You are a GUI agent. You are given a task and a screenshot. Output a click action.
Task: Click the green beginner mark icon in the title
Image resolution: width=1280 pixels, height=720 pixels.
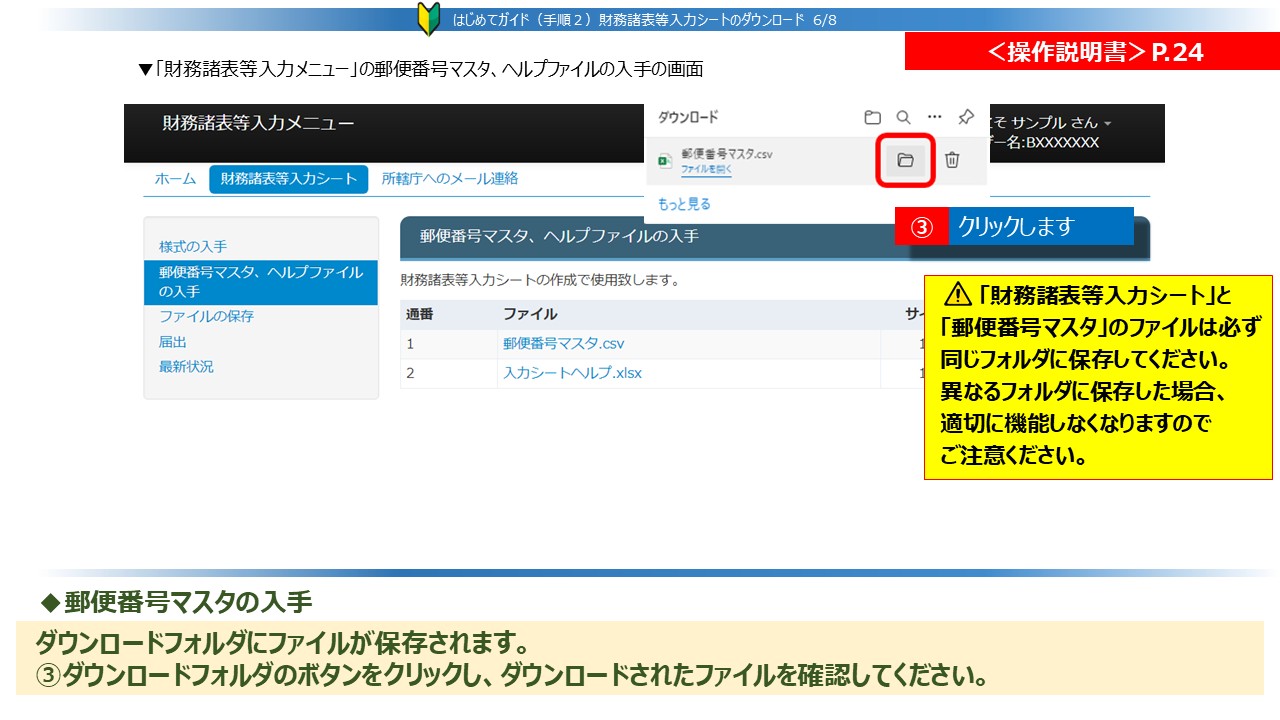click(429, 19)
